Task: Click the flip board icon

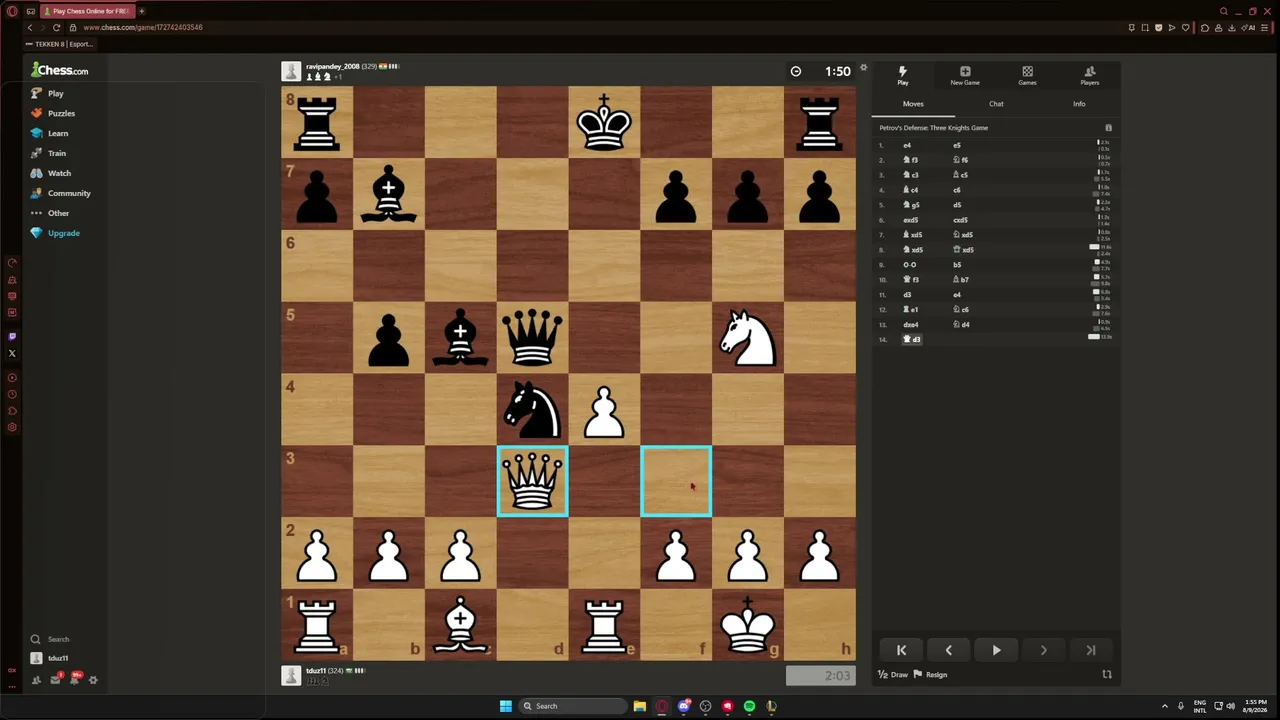Action: [1107, 675]
